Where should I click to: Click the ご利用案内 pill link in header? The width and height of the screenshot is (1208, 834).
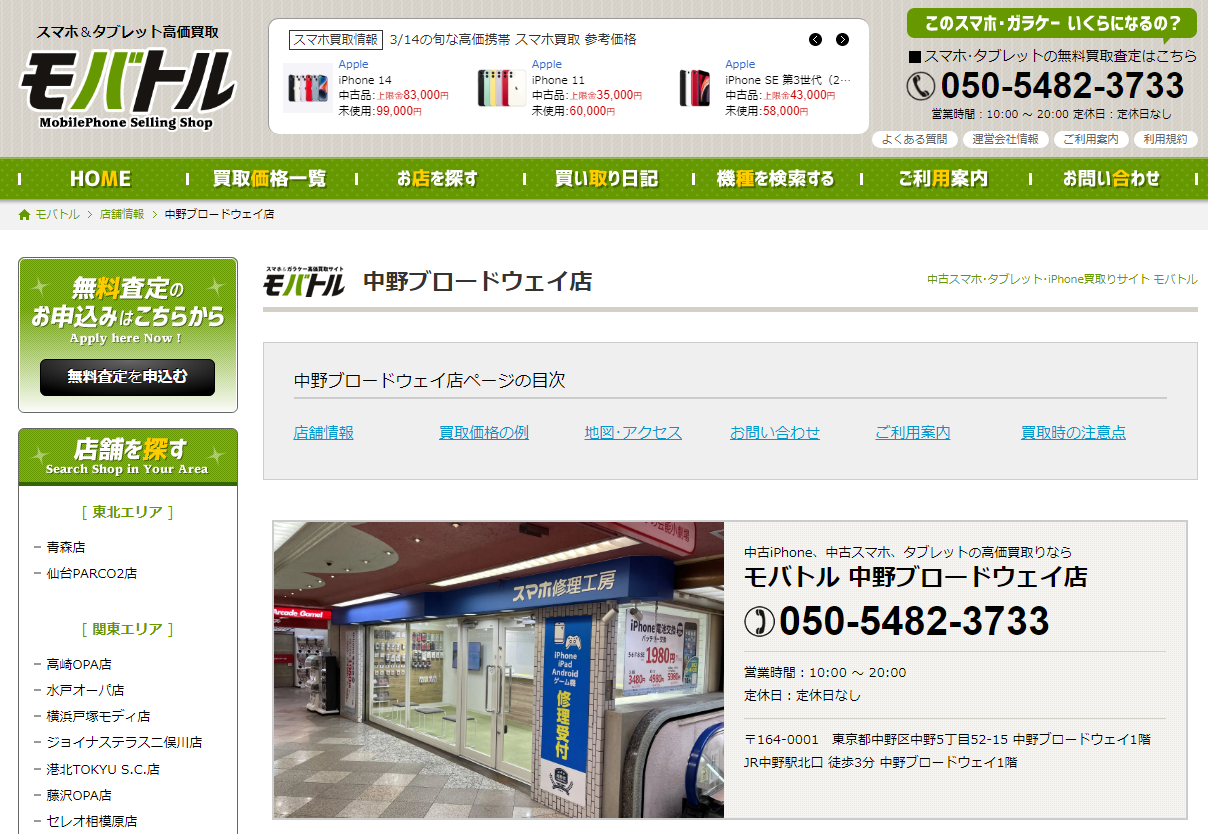point(1091,140)
